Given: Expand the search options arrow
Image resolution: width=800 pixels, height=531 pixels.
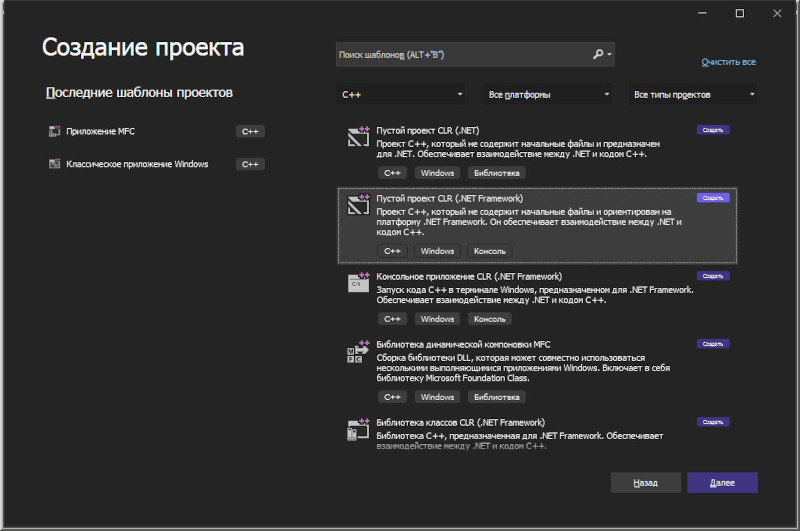Looking at the screenshot, I should point(609,54).
